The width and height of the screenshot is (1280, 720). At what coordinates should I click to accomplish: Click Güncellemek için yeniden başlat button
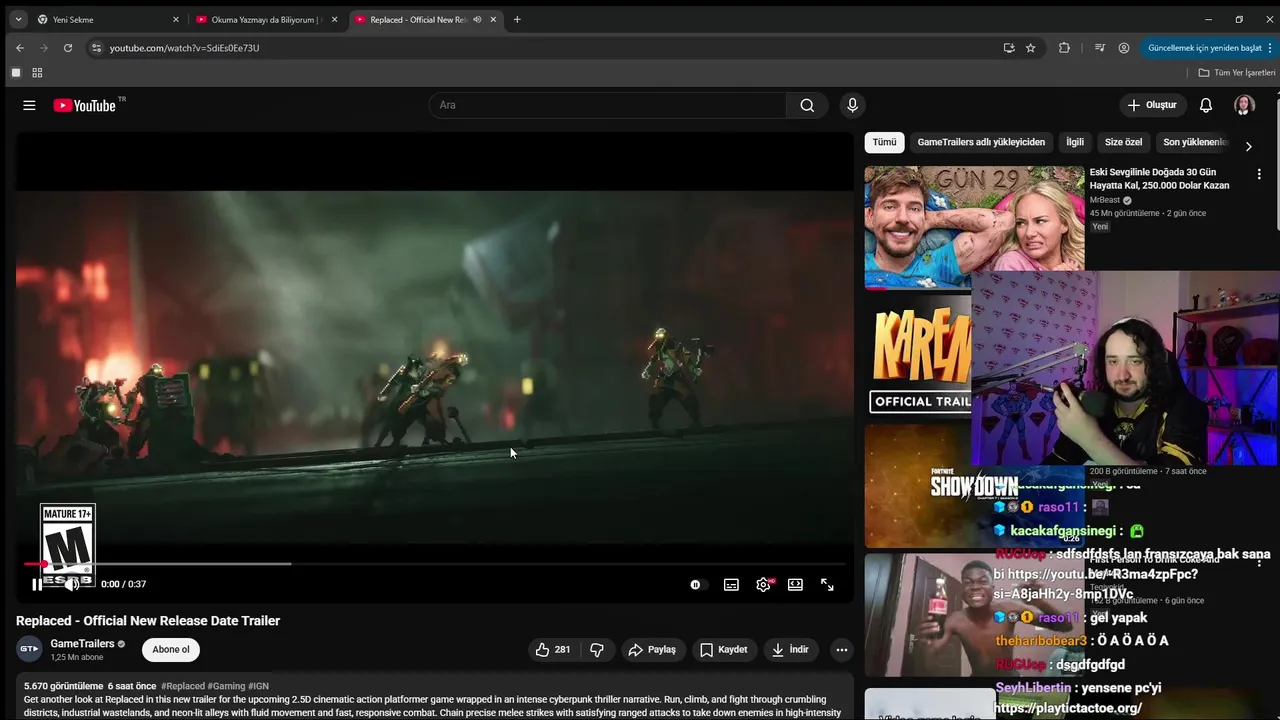coord(1208,48)
